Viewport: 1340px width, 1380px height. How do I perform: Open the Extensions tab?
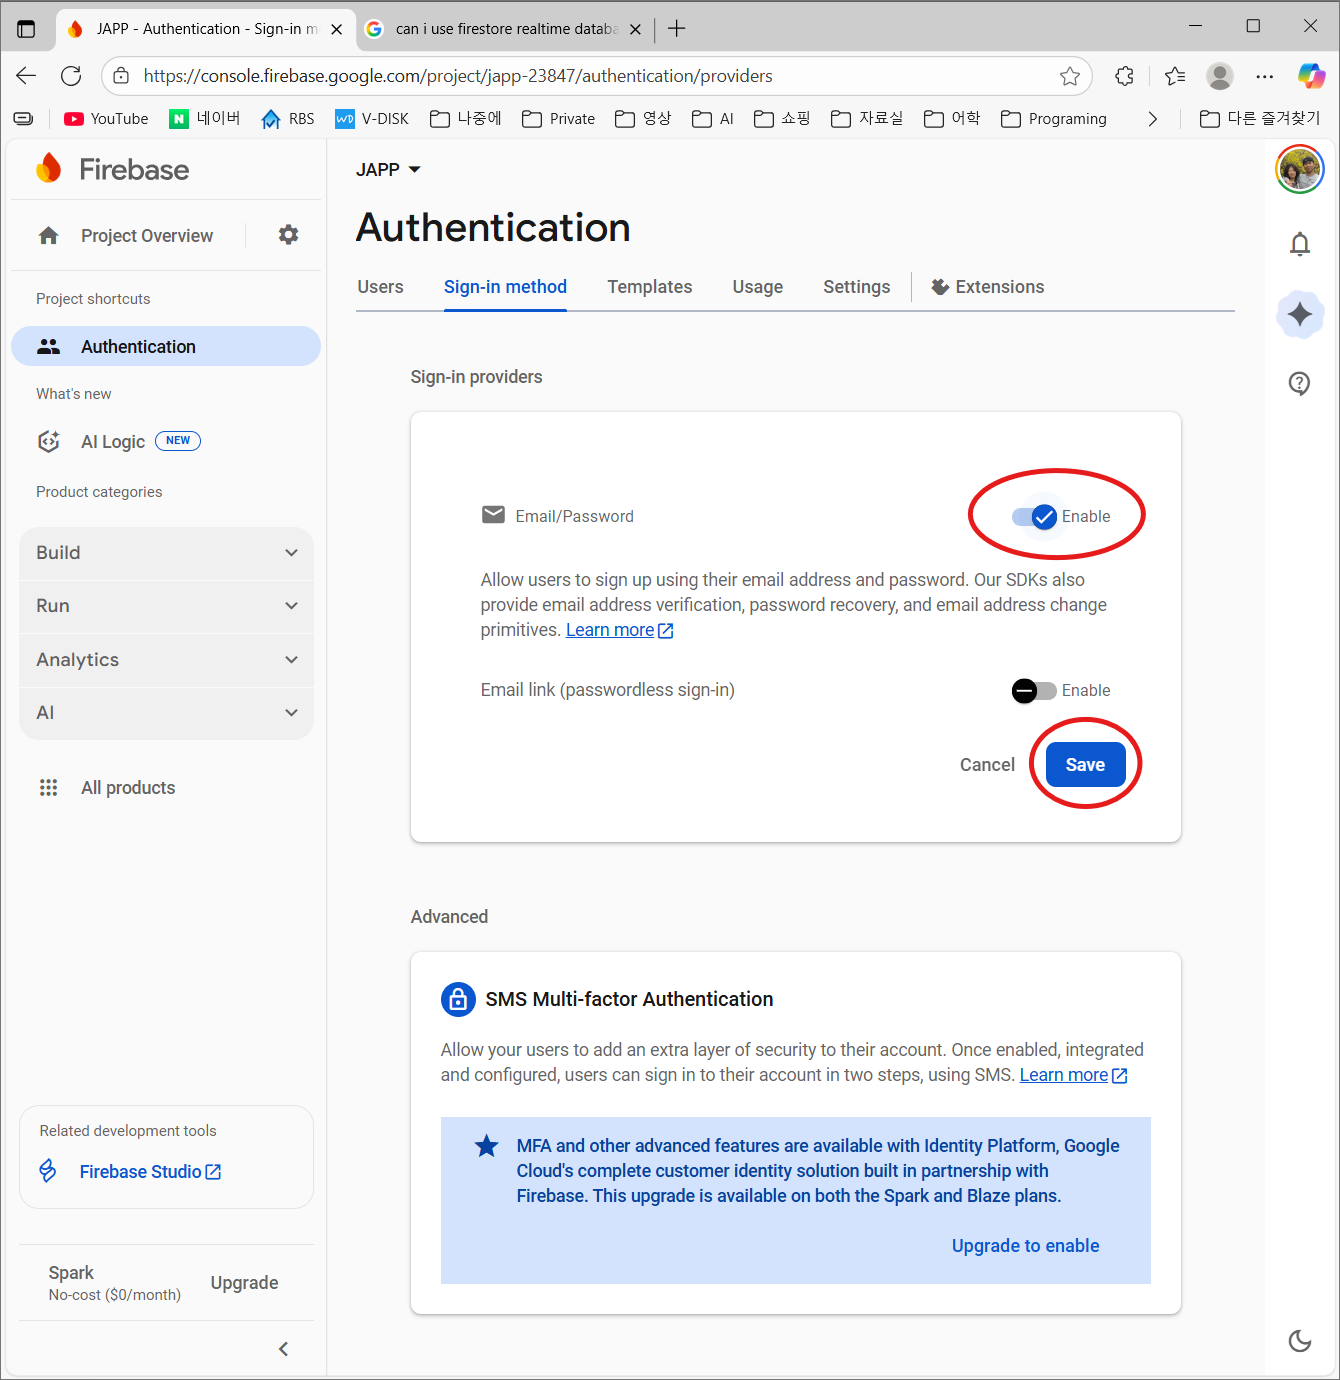pos(988,287)
